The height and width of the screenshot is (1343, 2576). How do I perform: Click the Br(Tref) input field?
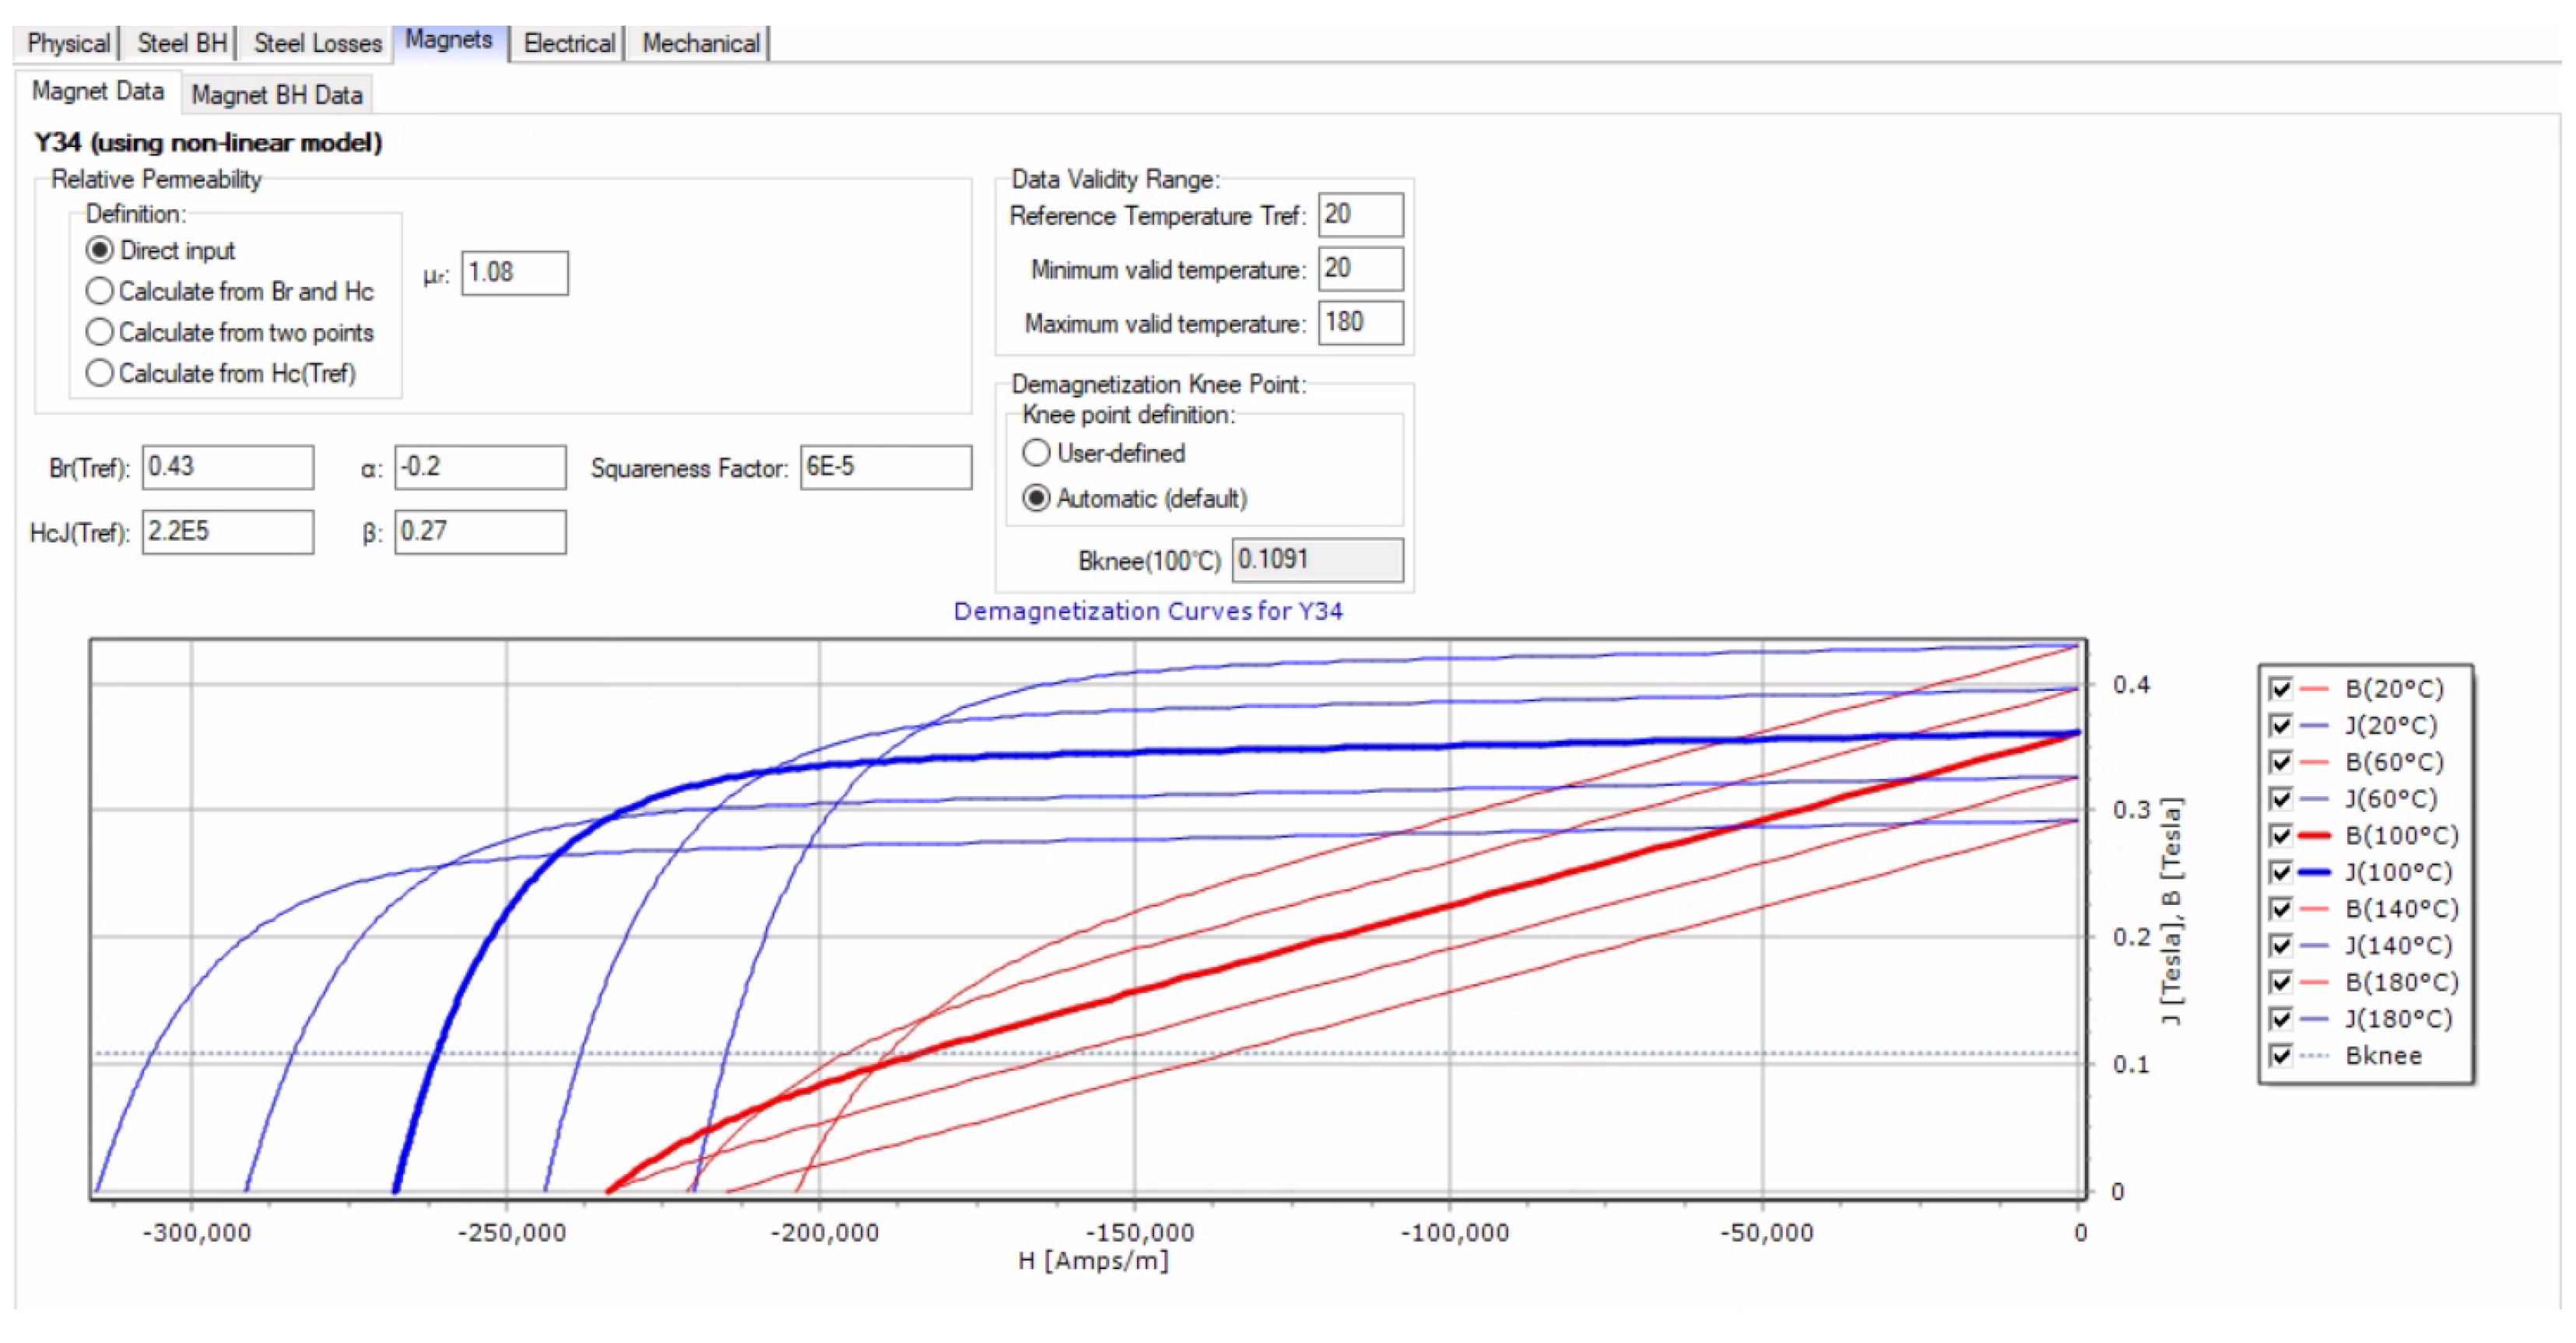(x=227, y=467)
